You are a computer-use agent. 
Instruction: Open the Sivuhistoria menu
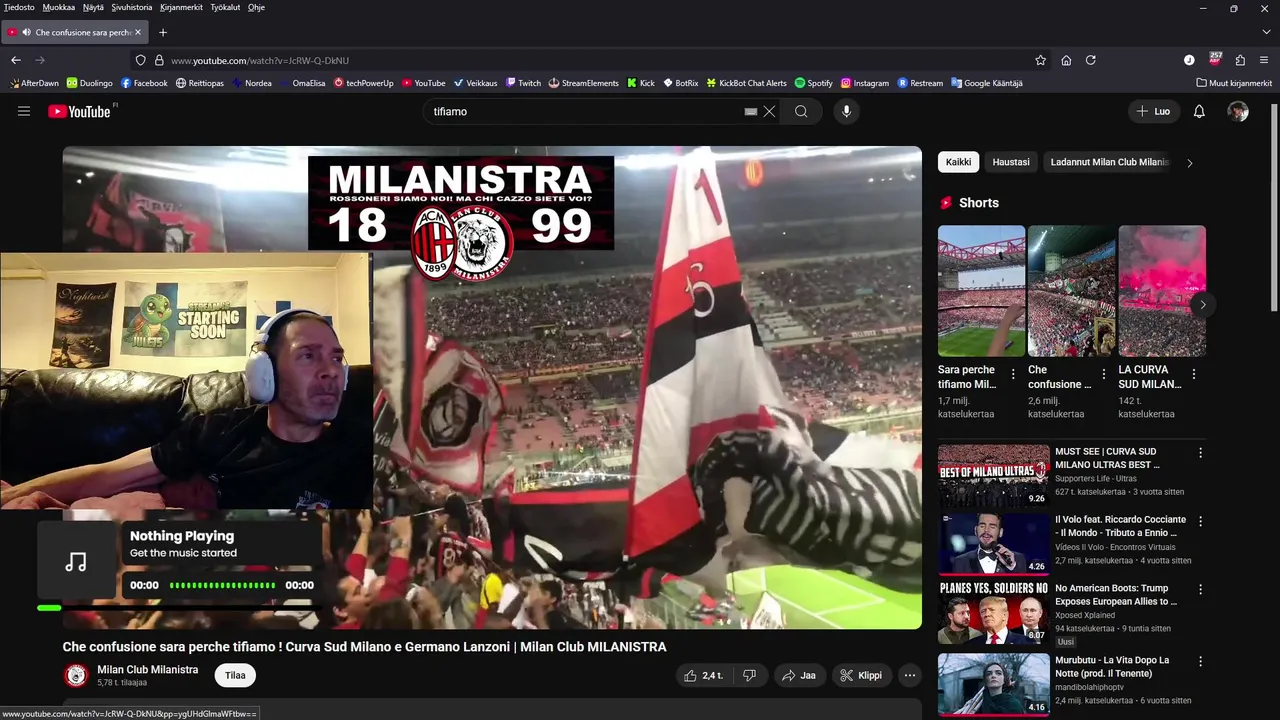pyautogui.click(x=132, y=7)
